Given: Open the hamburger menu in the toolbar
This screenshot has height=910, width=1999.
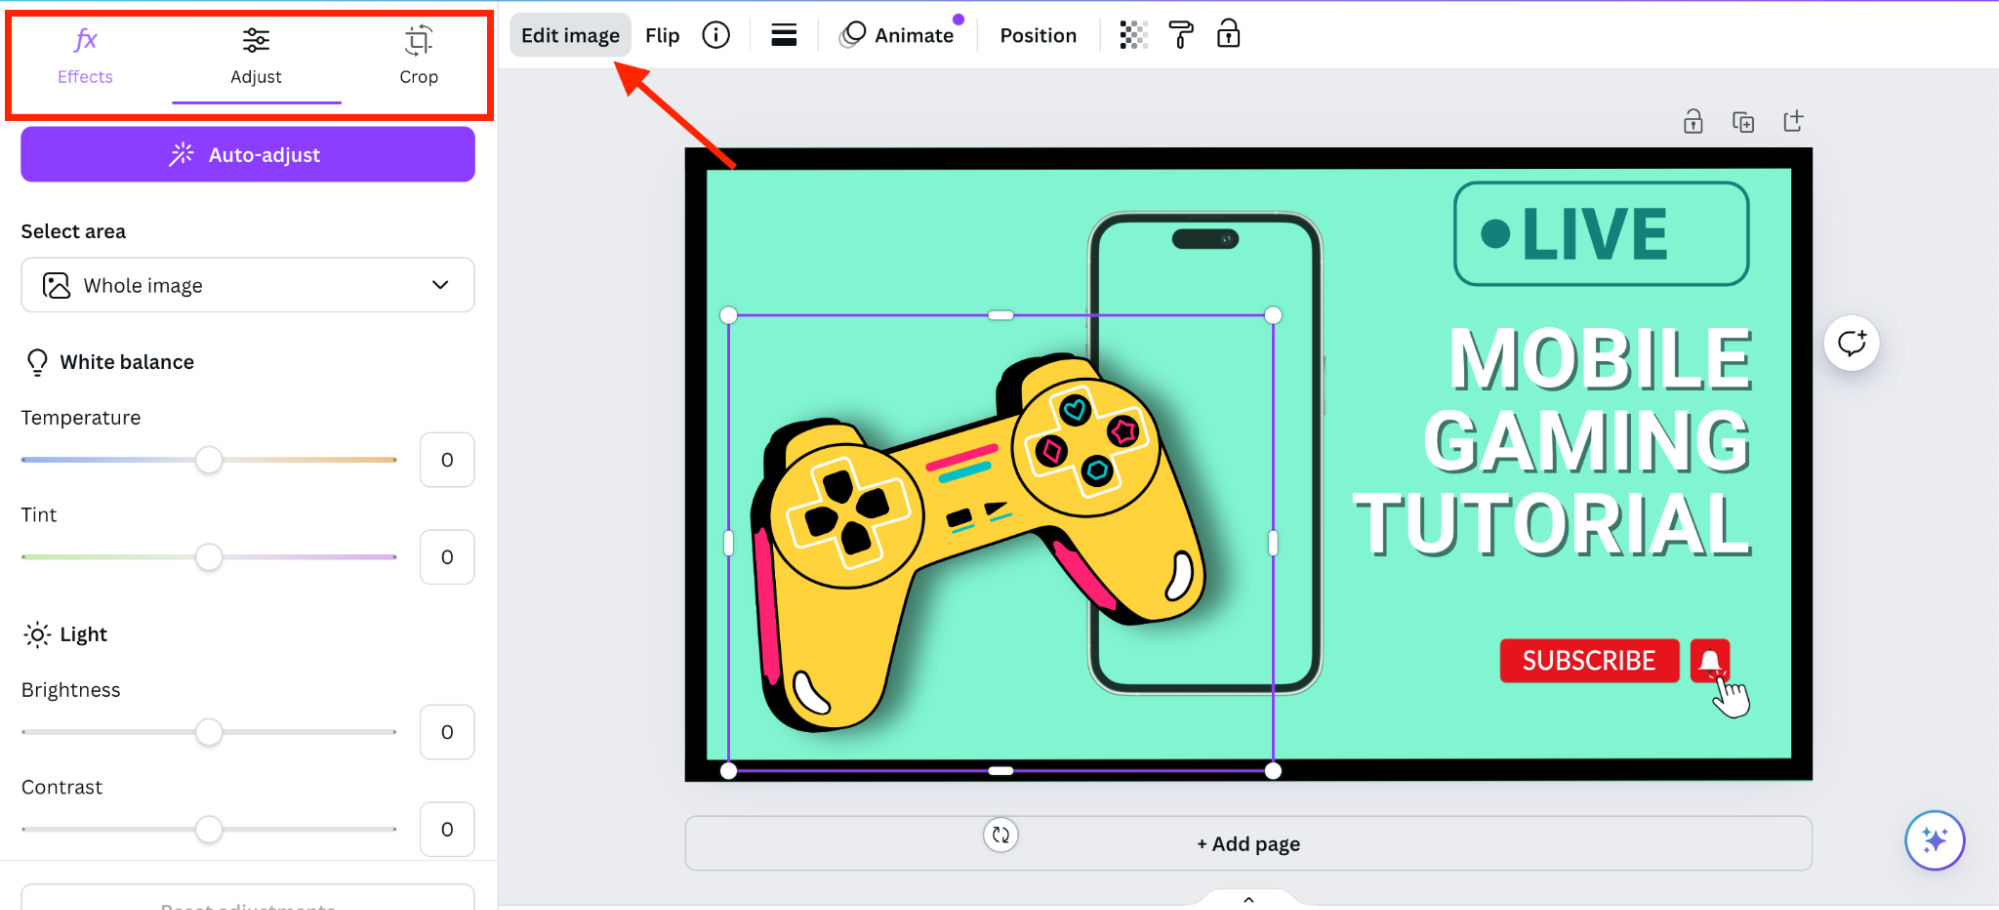Looking at the screenshot, I should (x=784, y=34).
